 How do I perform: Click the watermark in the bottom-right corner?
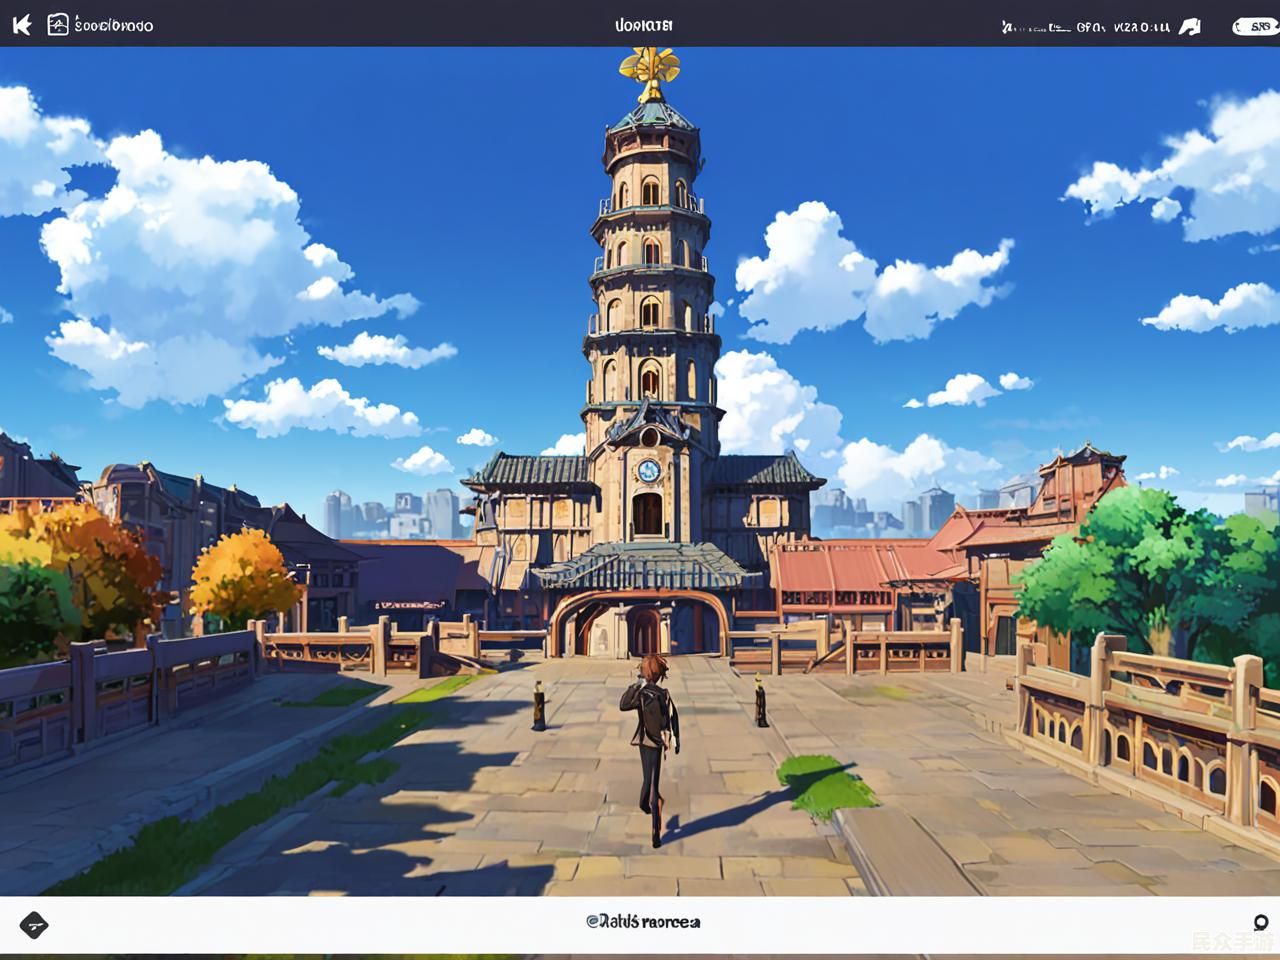[1232, 942]
